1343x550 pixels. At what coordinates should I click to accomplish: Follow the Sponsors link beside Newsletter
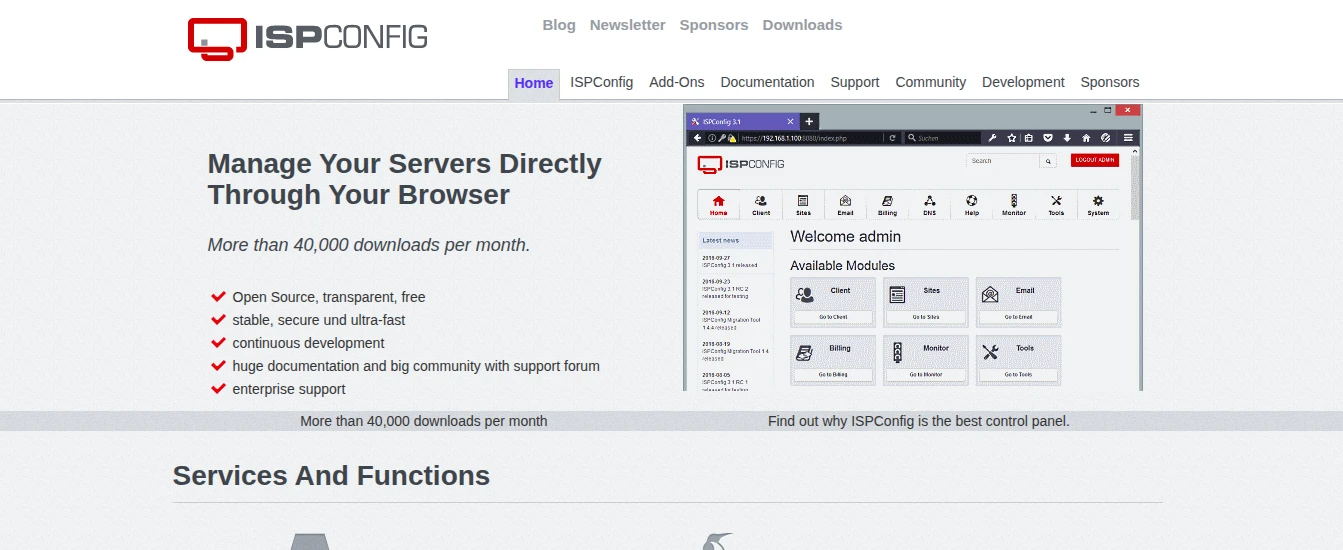(x=714, y=25)
